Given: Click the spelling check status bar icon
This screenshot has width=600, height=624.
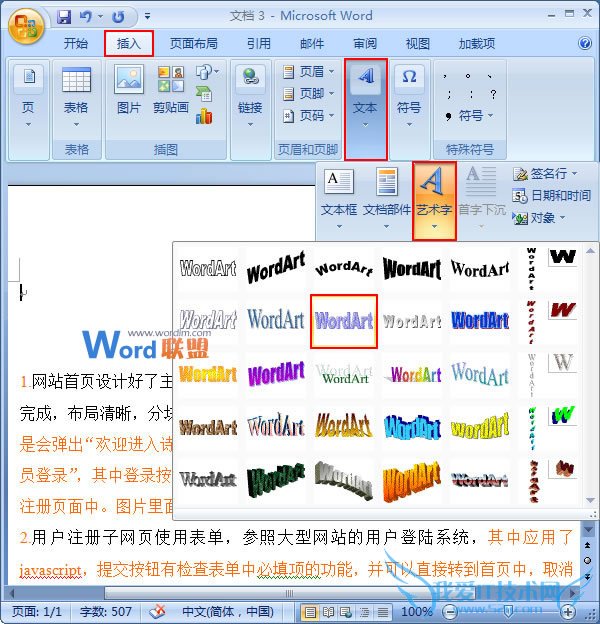Looking at the screenshot, I should 157,611.
